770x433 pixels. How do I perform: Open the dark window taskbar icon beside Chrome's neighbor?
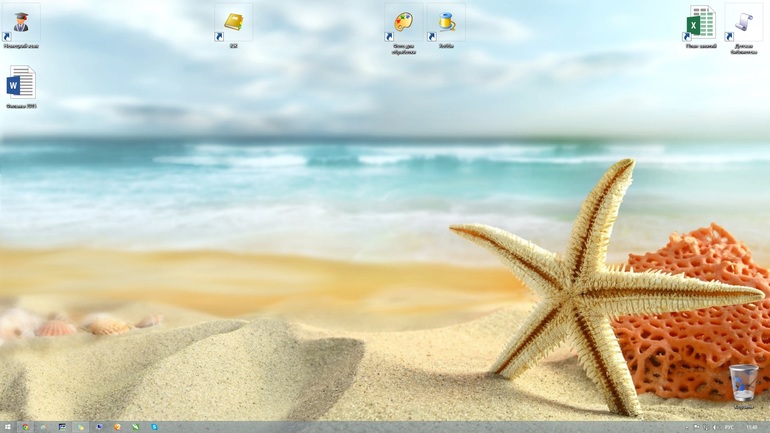point(62,427)
